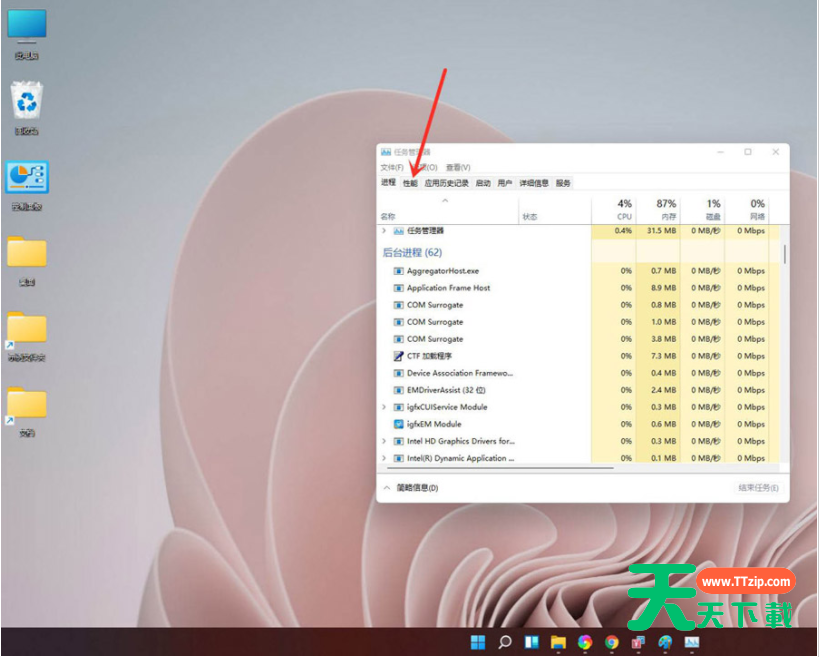This screenshot has height=657, width=820.
Task: Click the COM Surrogate process icon
Action: pyautogui.click(x=398, y=304)
